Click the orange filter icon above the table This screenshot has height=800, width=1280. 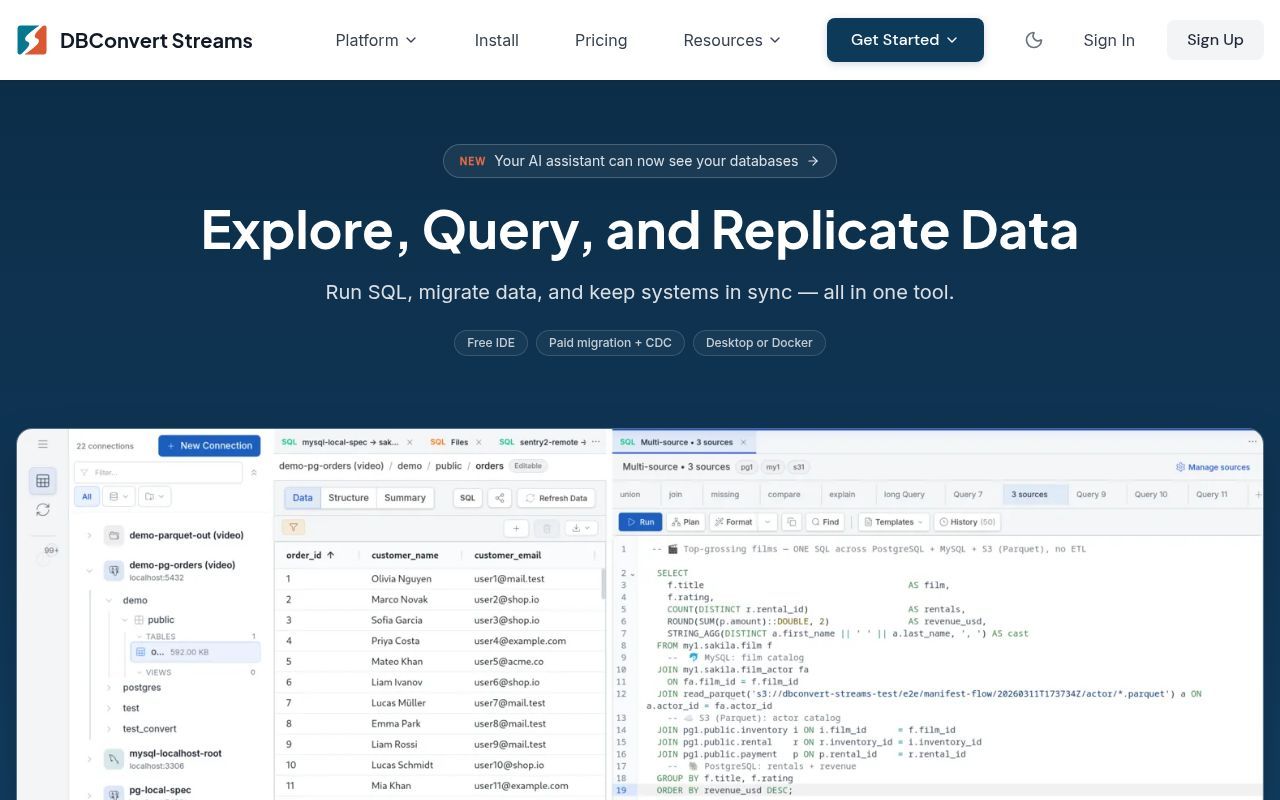293,527
